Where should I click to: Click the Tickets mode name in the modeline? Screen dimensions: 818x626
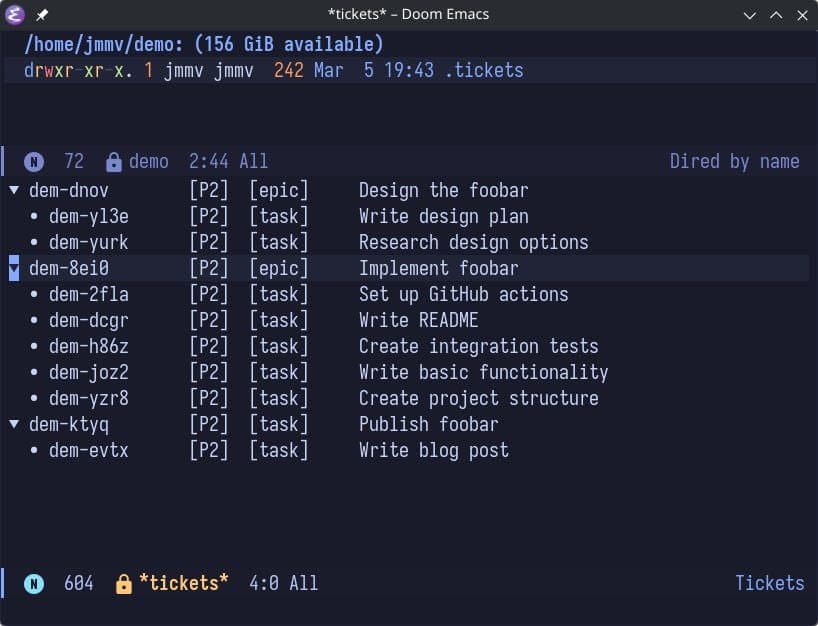769,583
